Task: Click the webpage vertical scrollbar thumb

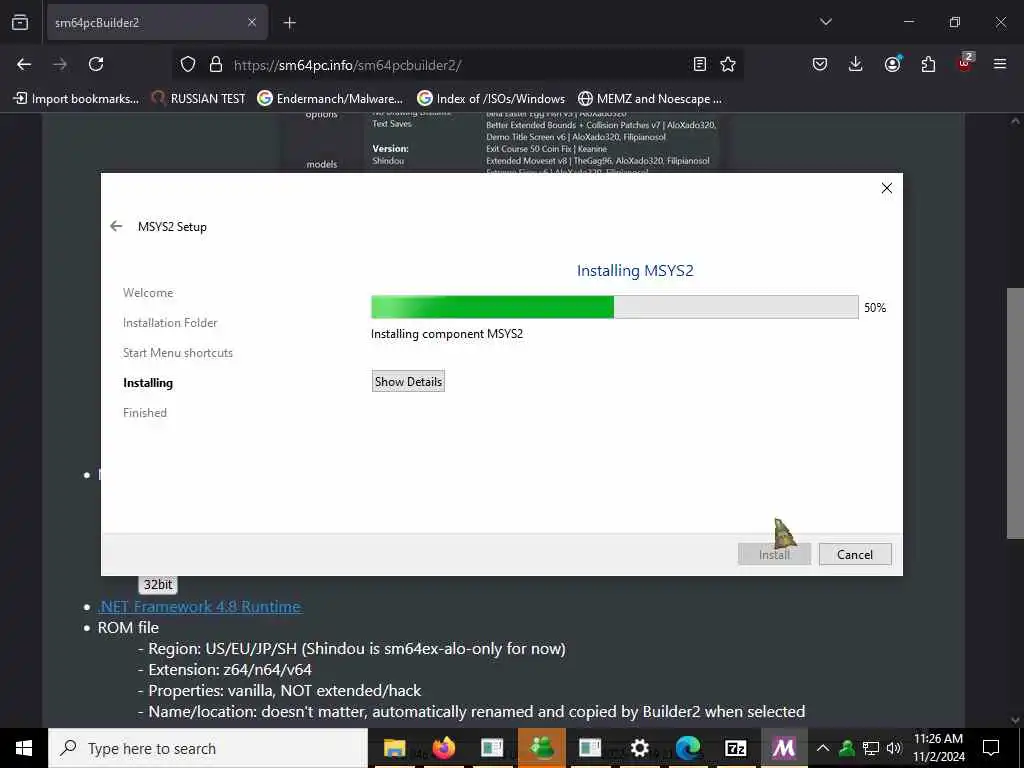Action: click(x=1015, y=413)
